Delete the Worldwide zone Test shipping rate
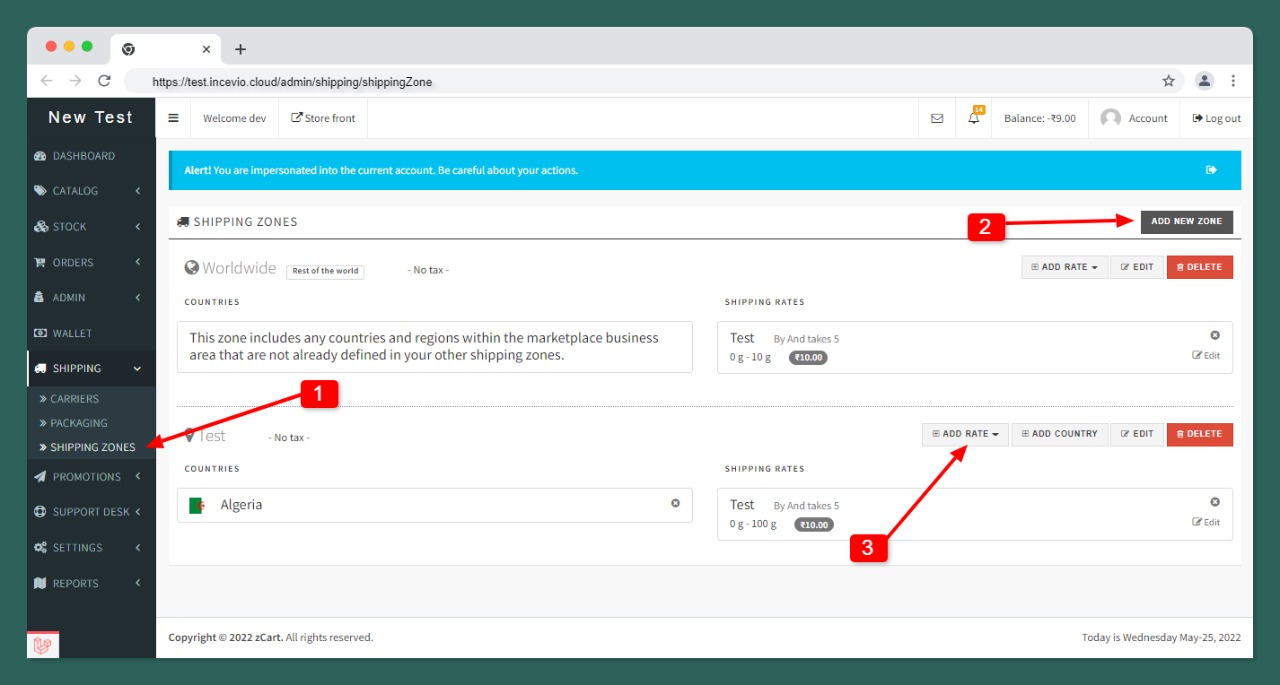 click(x=1215, y=336)
